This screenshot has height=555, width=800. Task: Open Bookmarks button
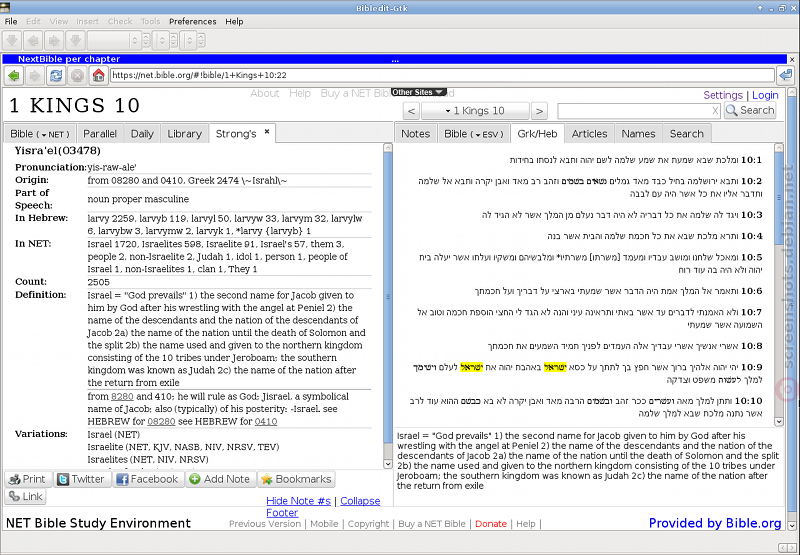coord(296,479)
